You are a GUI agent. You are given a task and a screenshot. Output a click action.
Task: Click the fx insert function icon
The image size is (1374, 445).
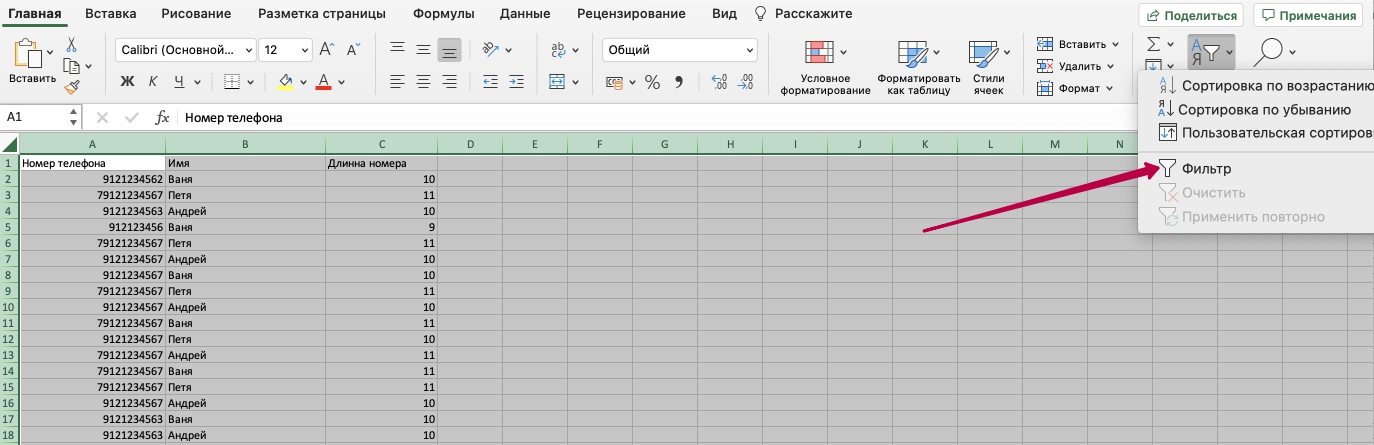(x=162, y=117)
